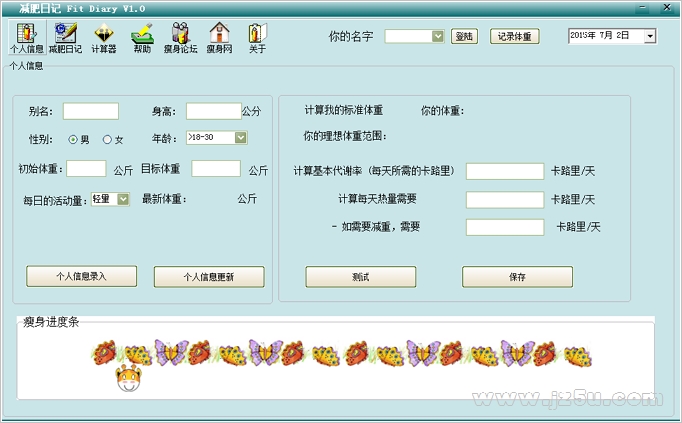Click the 登陆 login button
Image resolution: width=682 pixels, height=423 pixels.
click(464, 37)
